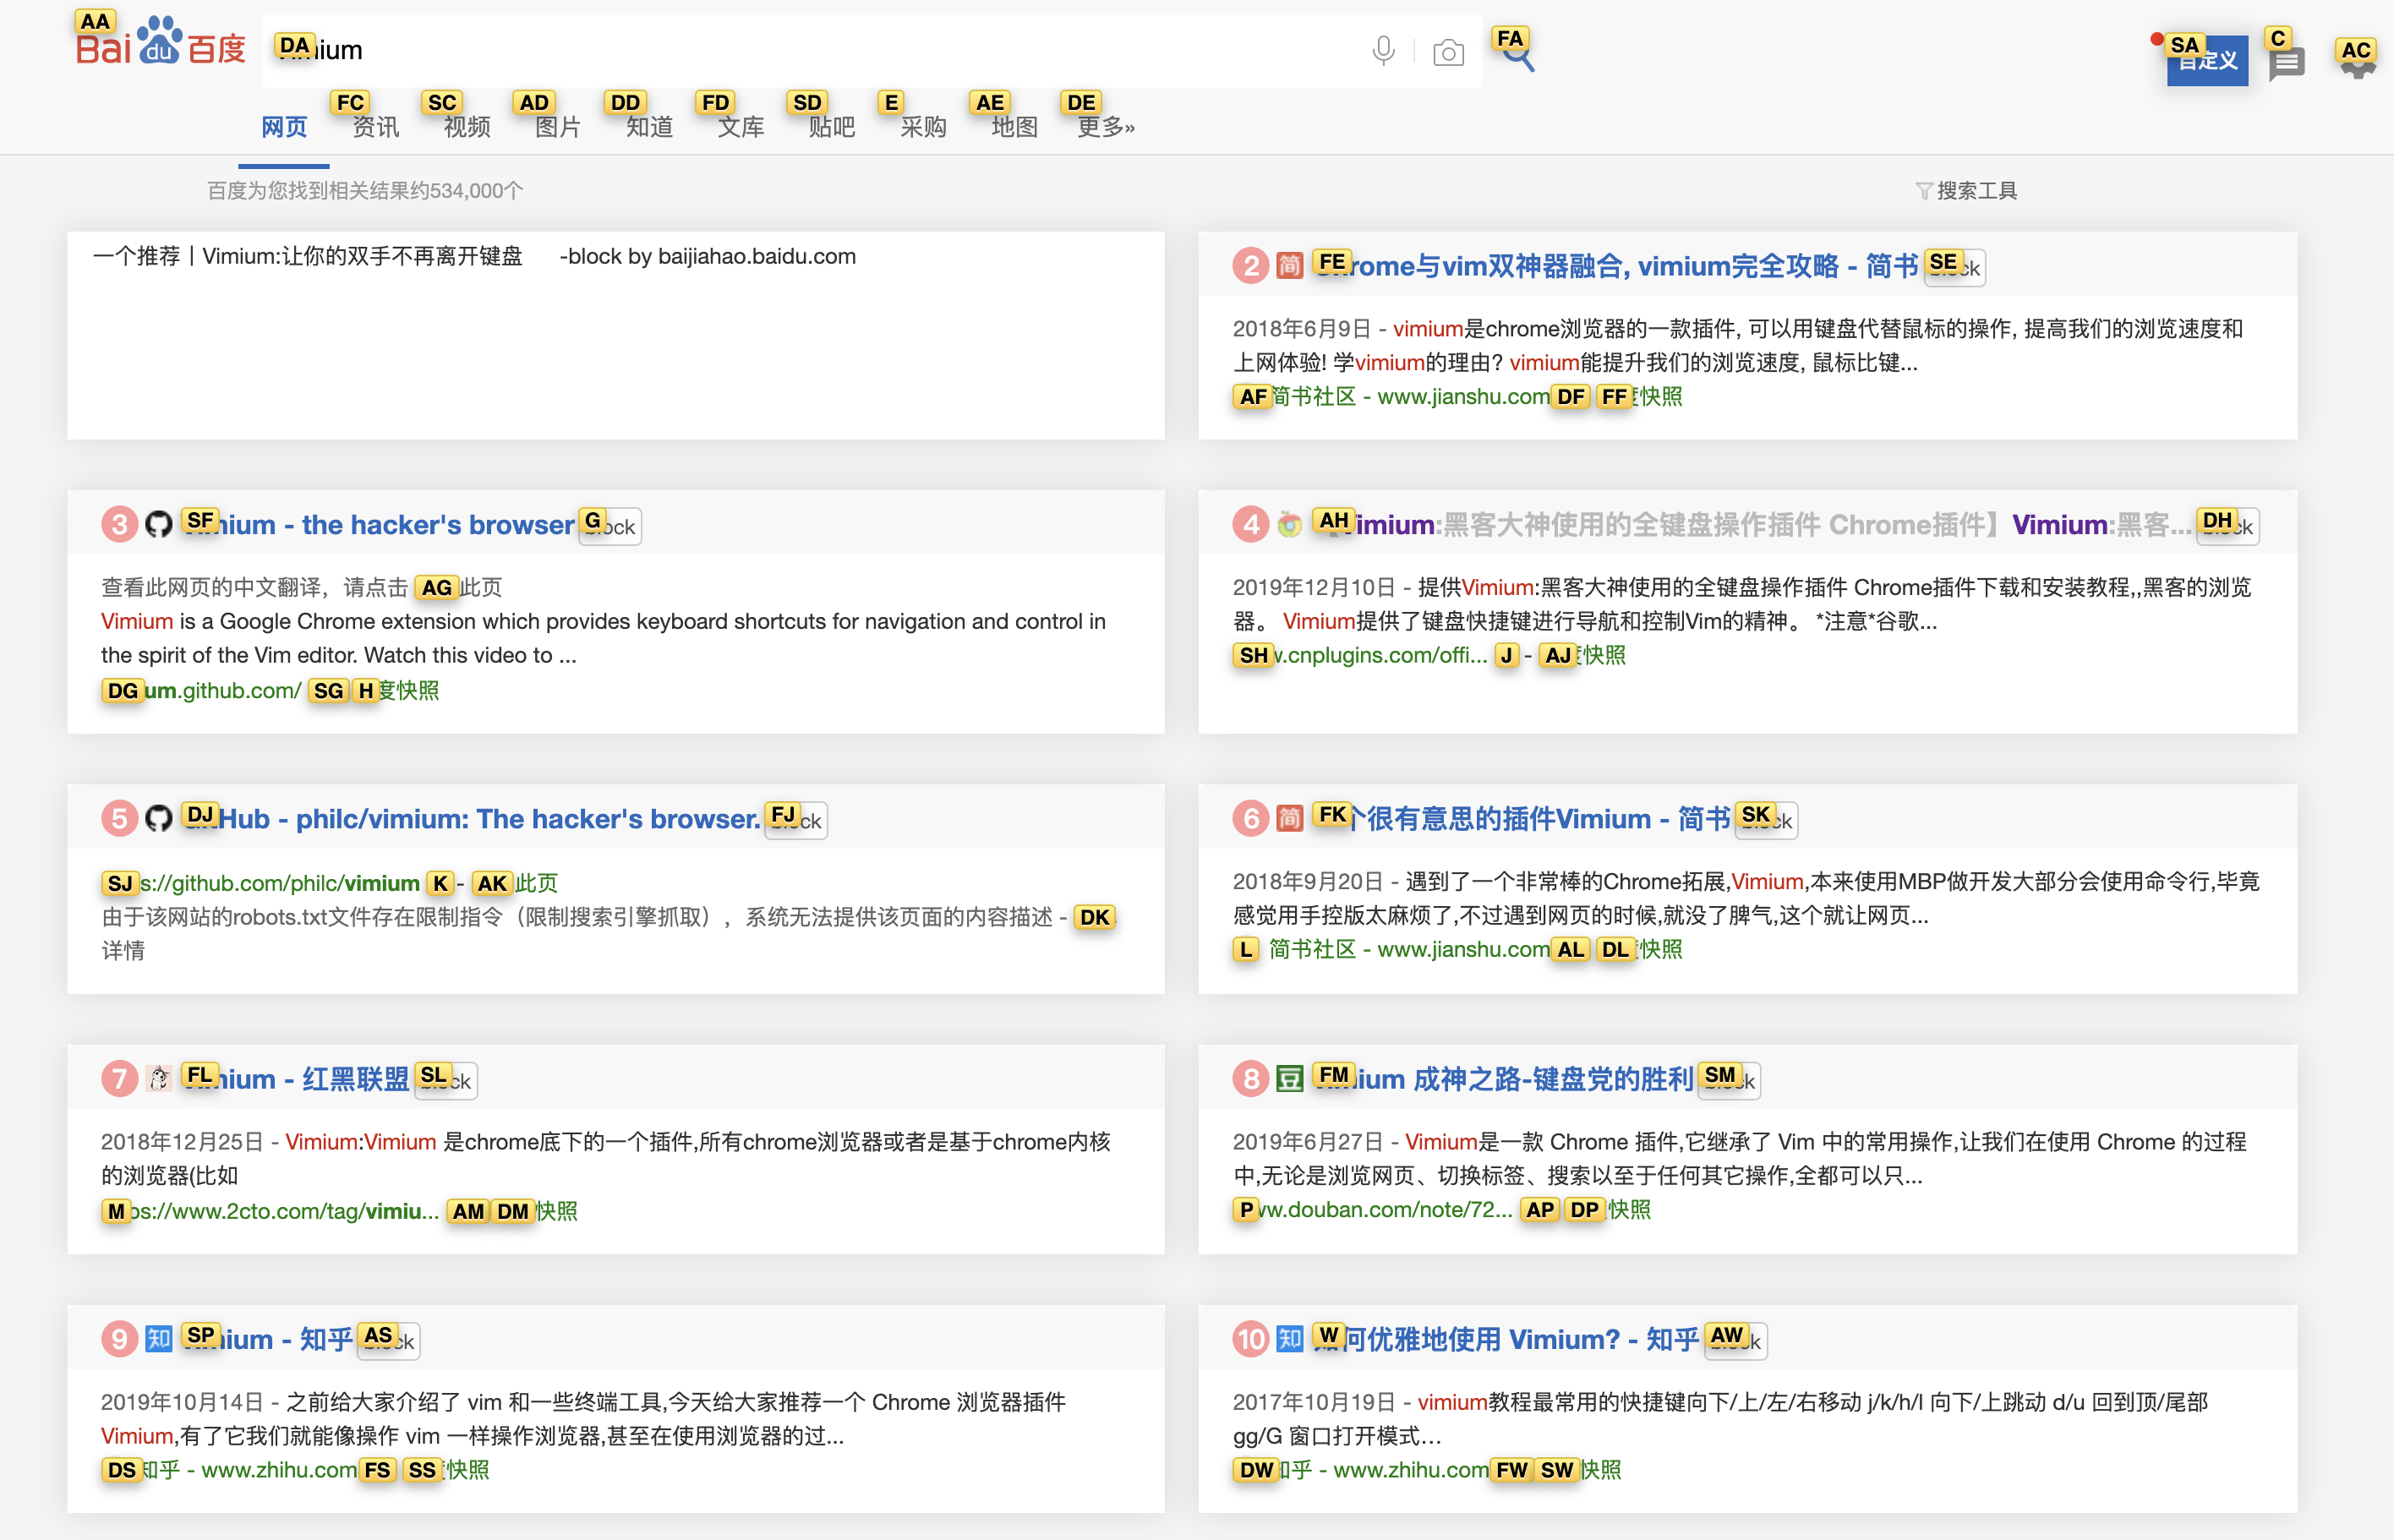Expand 搜索工具 filter options
The width and height of the screenshot is (2394, 1540).
[1967, 190]
